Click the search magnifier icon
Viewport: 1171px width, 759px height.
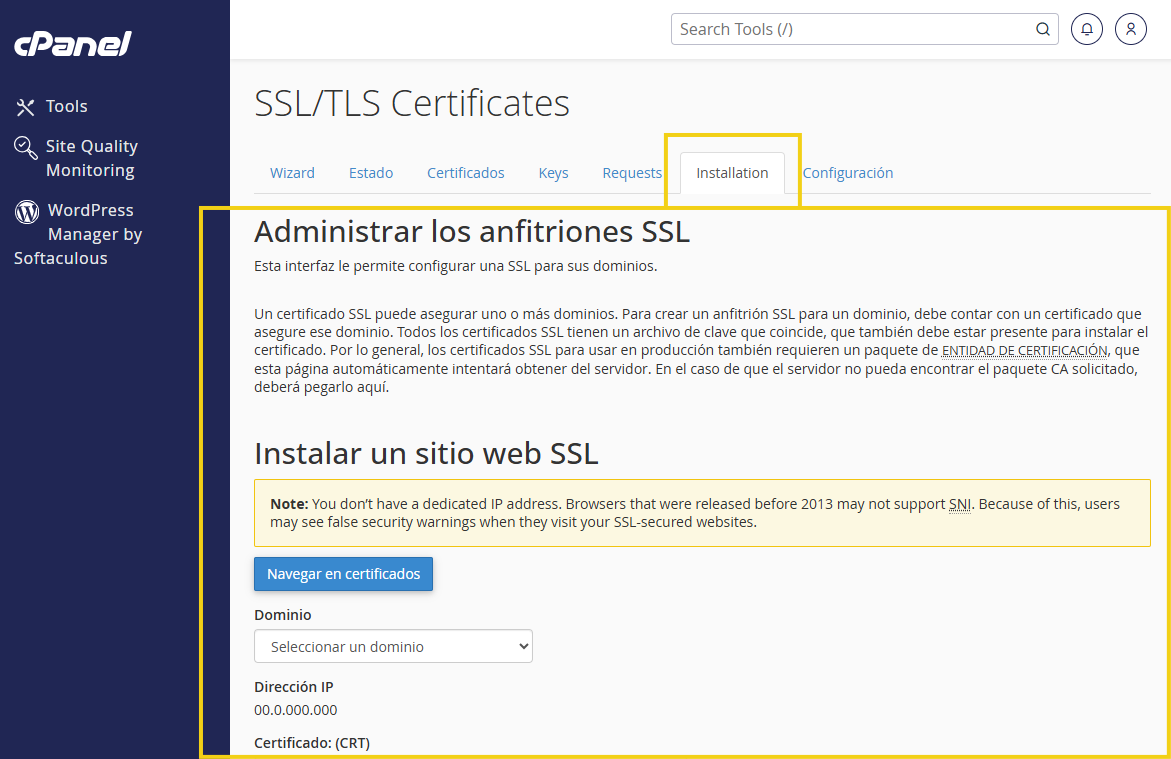click(1043, 29)
